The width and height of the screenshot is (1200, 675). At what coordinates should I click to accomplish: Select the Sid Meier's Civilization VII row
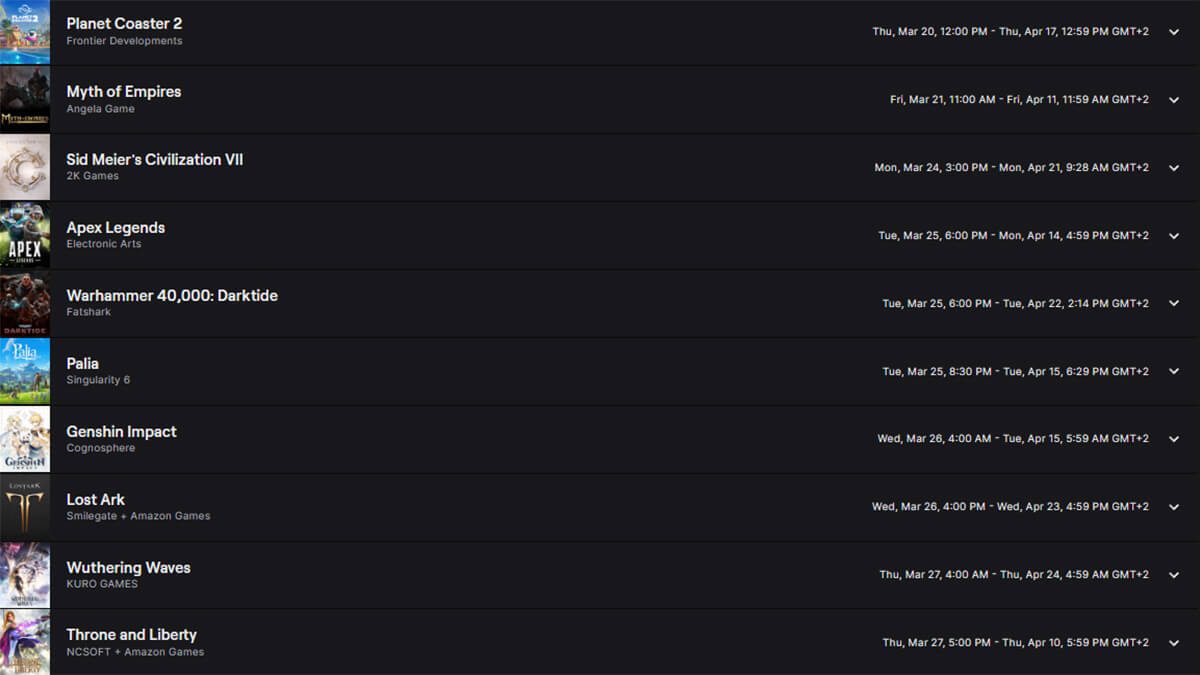(x=600, y=167)
